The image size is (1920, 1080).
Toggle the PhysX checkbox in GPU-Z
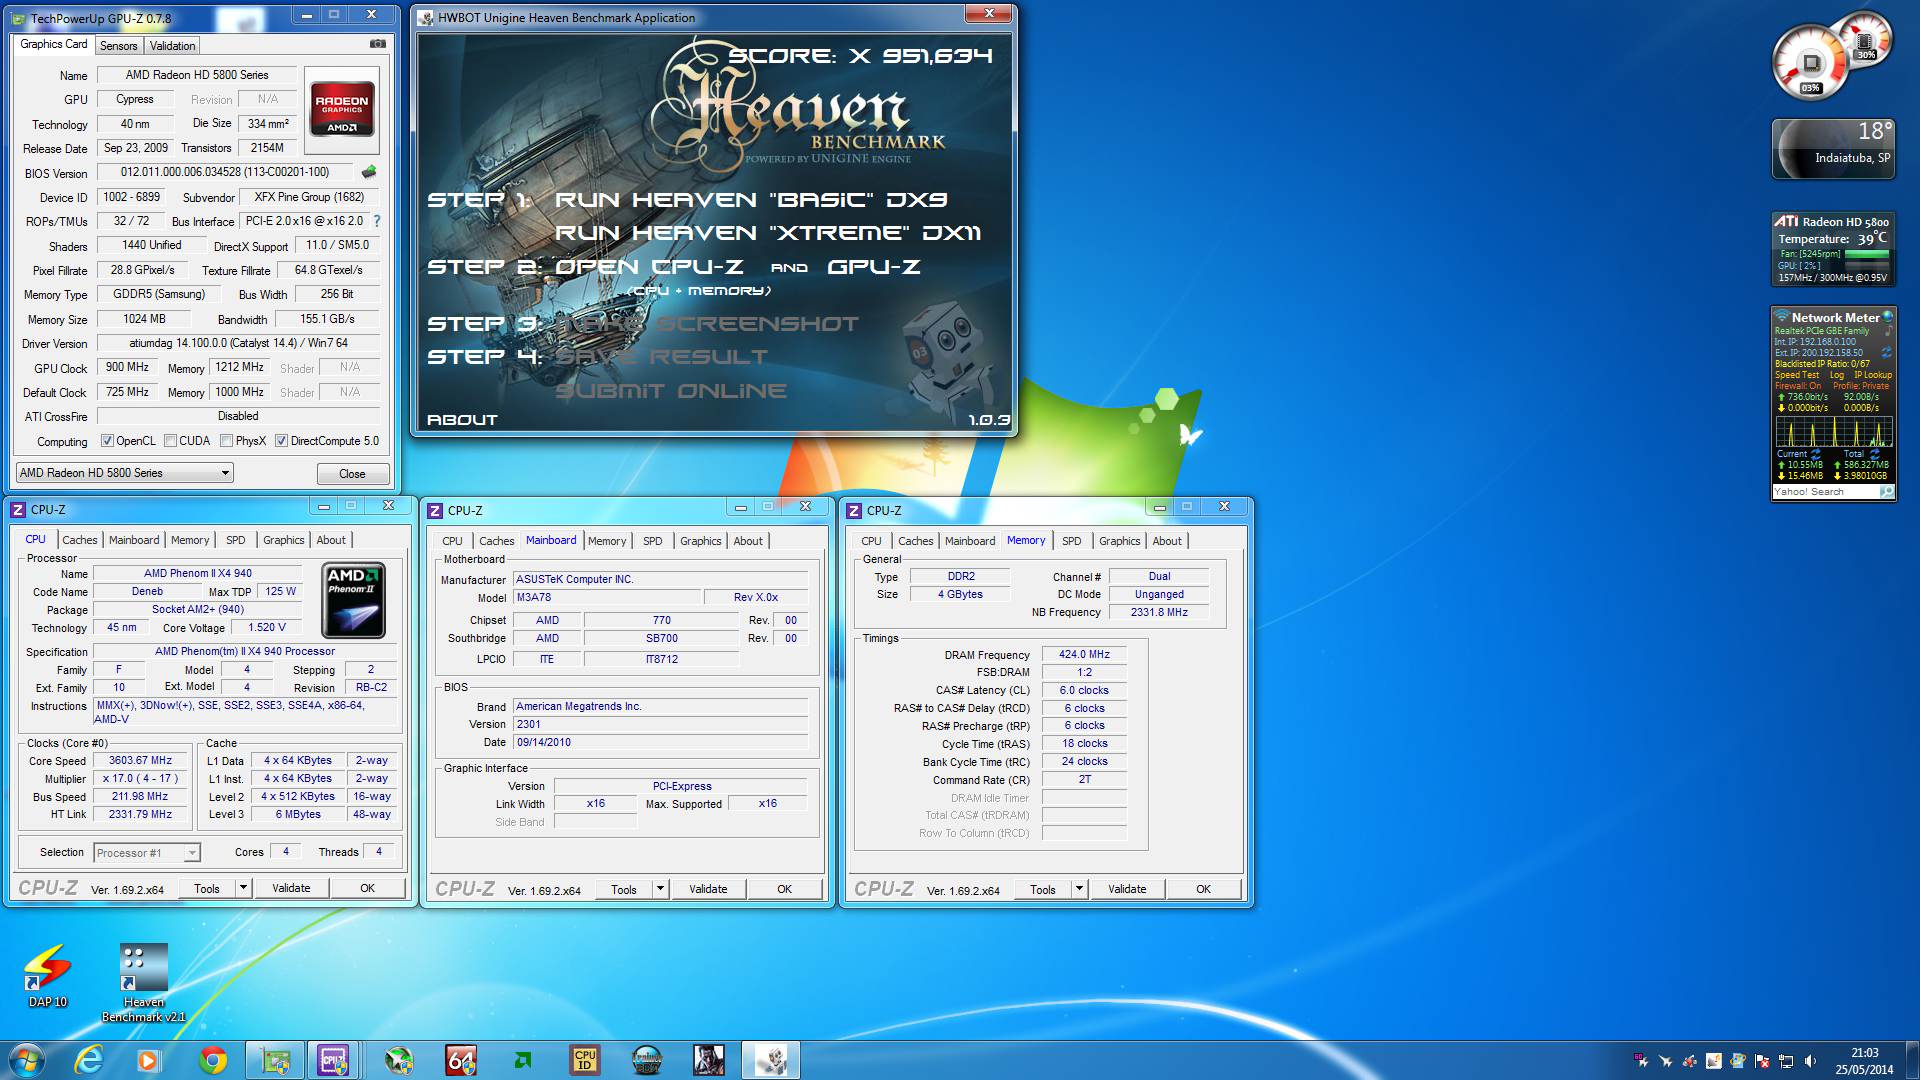227,441
